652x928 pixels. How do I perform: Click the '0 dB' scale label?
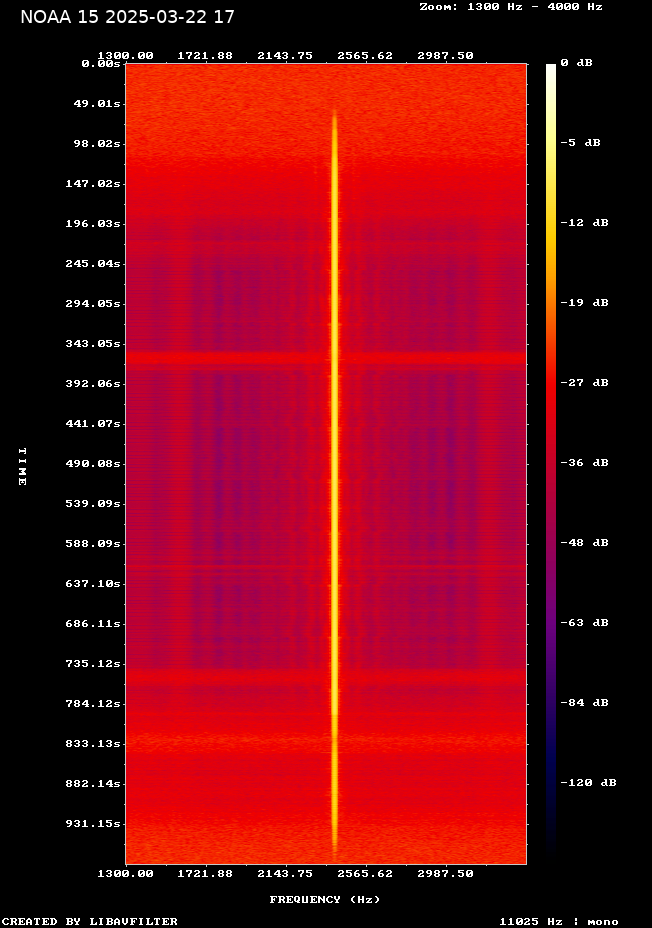pos(576,63)
